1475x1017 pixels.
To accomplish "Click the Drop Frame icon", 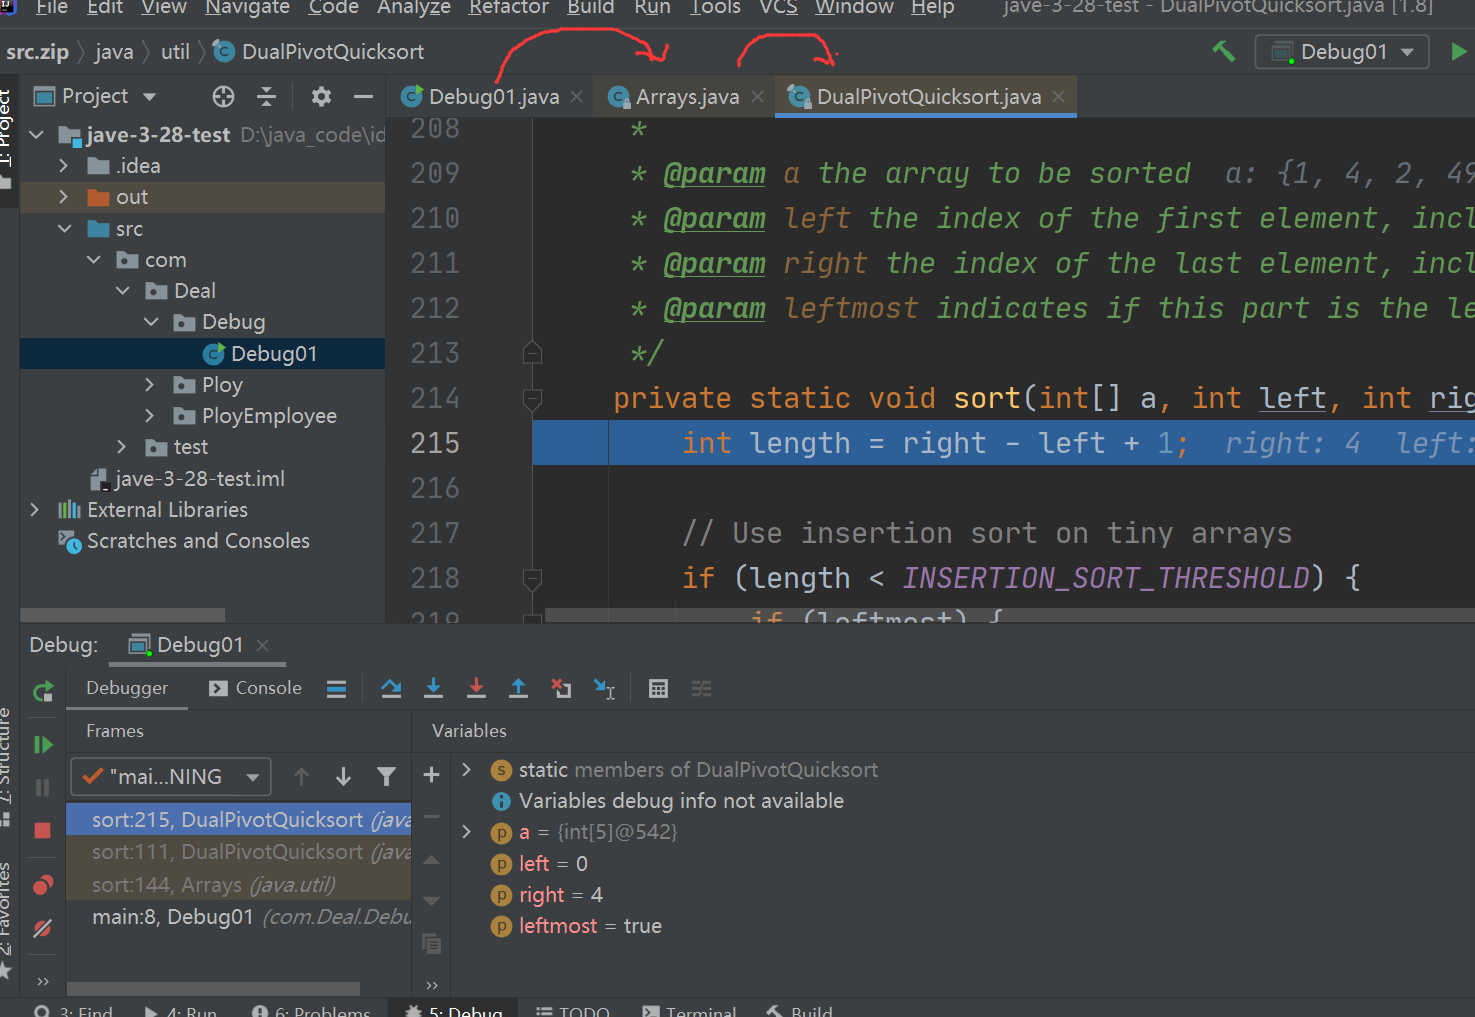I will click(561, 688).
